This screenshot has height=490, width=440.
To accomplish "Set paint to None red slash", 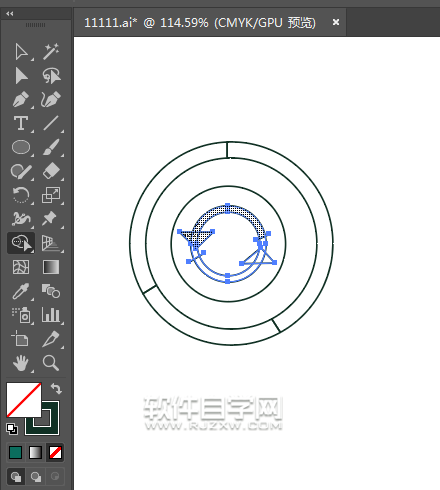I will pos(55,453).
